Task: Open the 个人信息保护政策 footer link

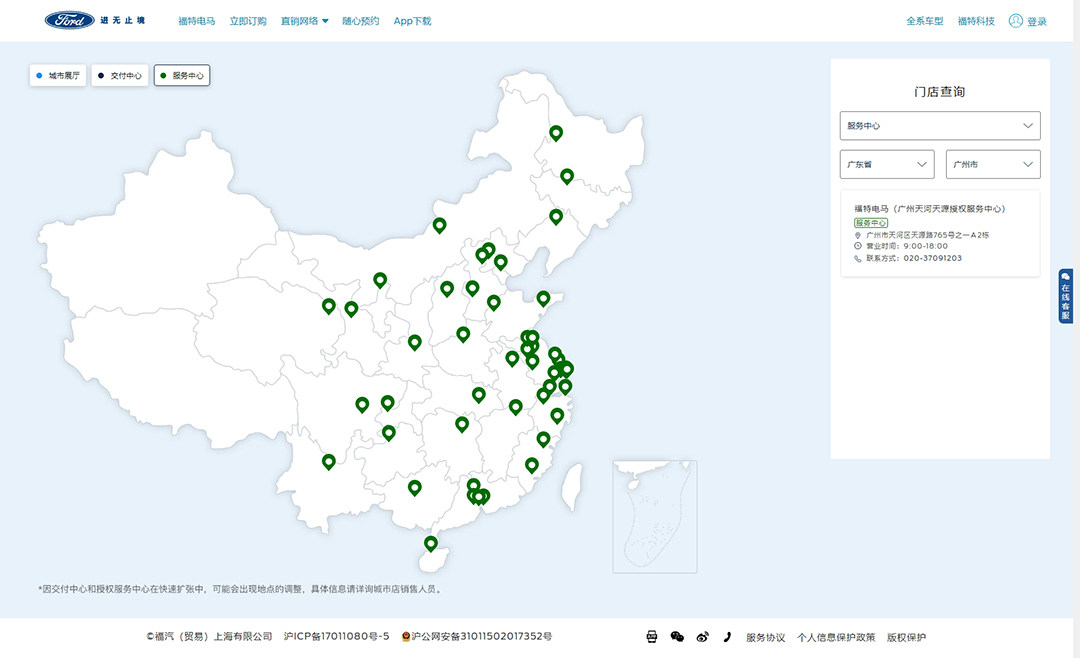Action: (x=835, y=637)
